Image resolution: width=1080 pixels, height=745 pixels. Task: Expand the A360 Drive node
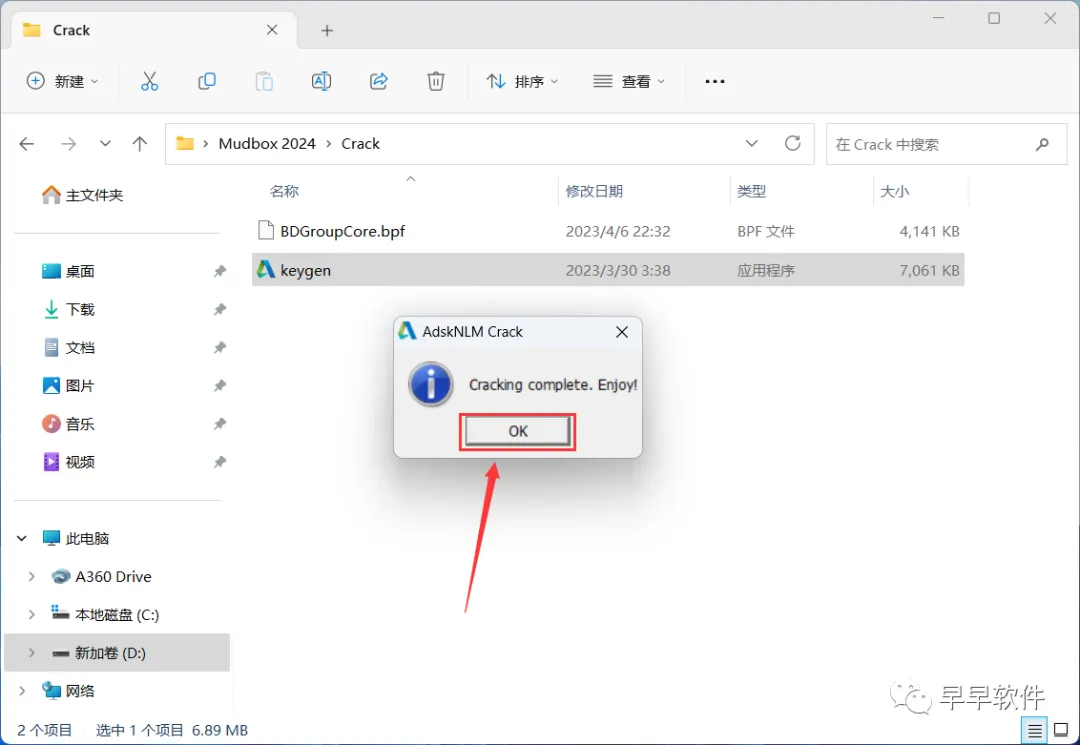32,576
